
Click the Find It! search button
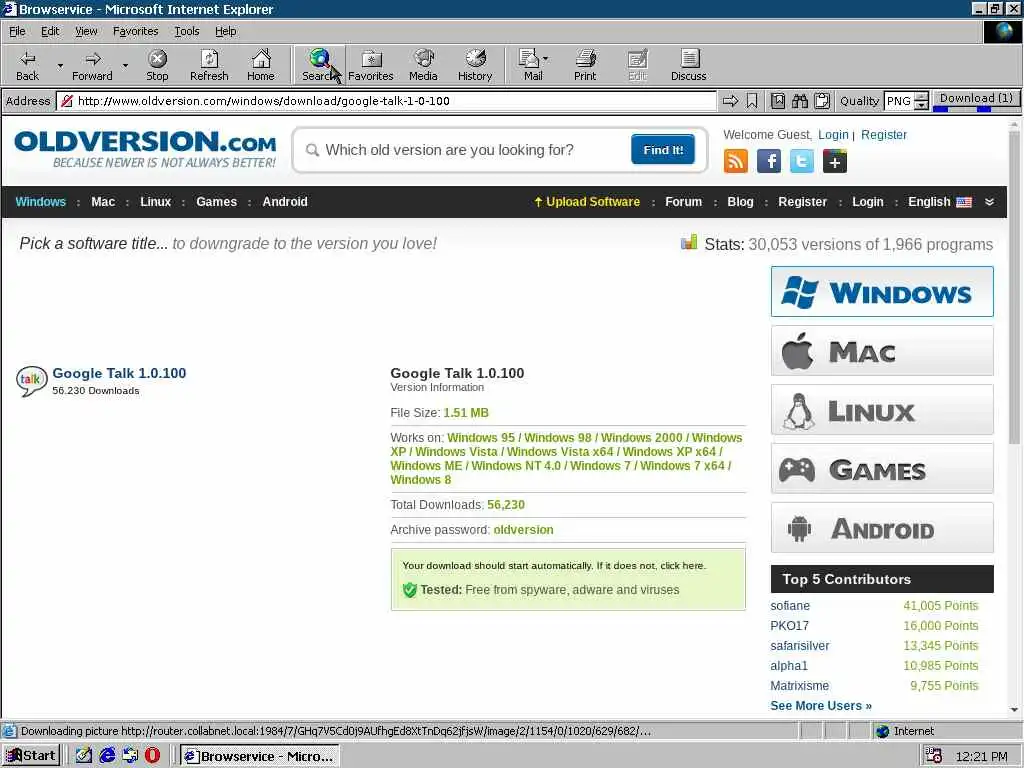pyautogui.click(x=662, y=150)
